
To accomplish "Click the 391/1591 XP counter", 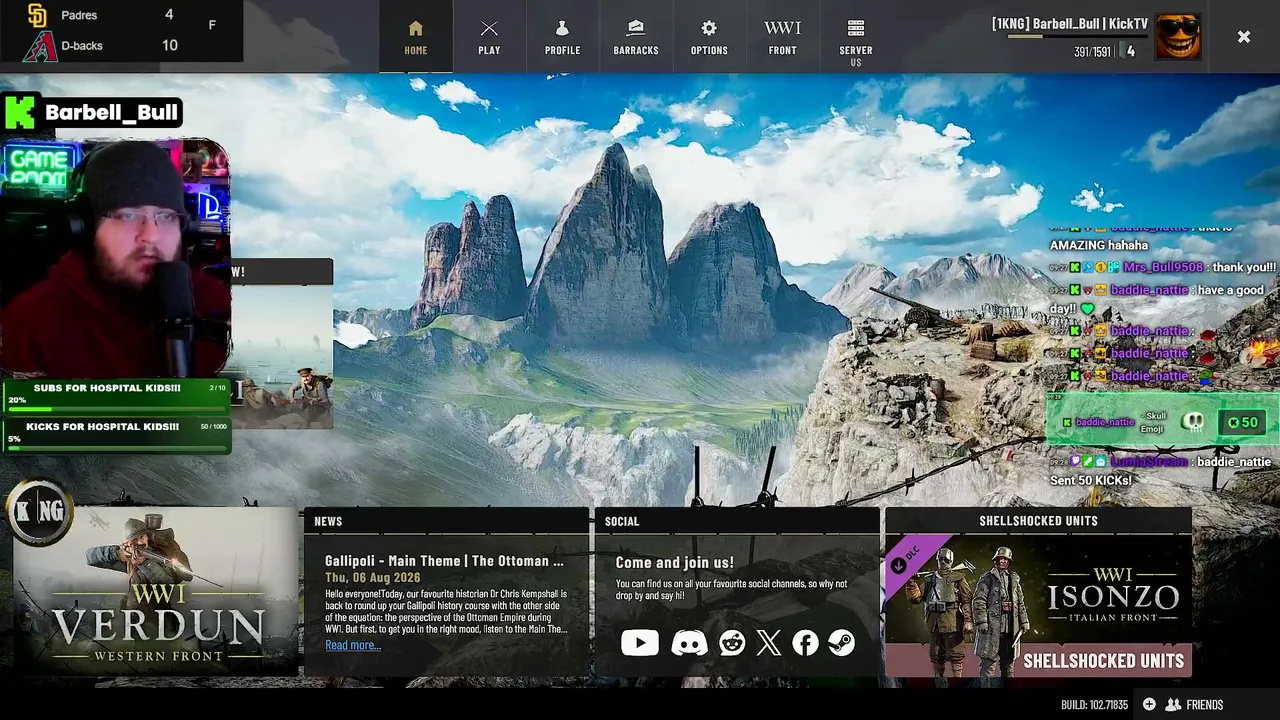I will tap(1092, 52).
